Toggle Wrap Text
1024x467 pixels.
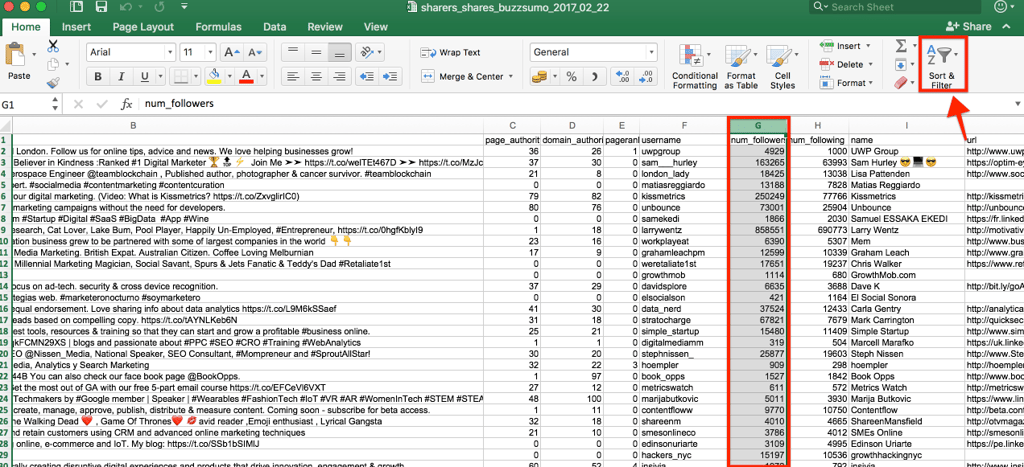coord(451,52)
